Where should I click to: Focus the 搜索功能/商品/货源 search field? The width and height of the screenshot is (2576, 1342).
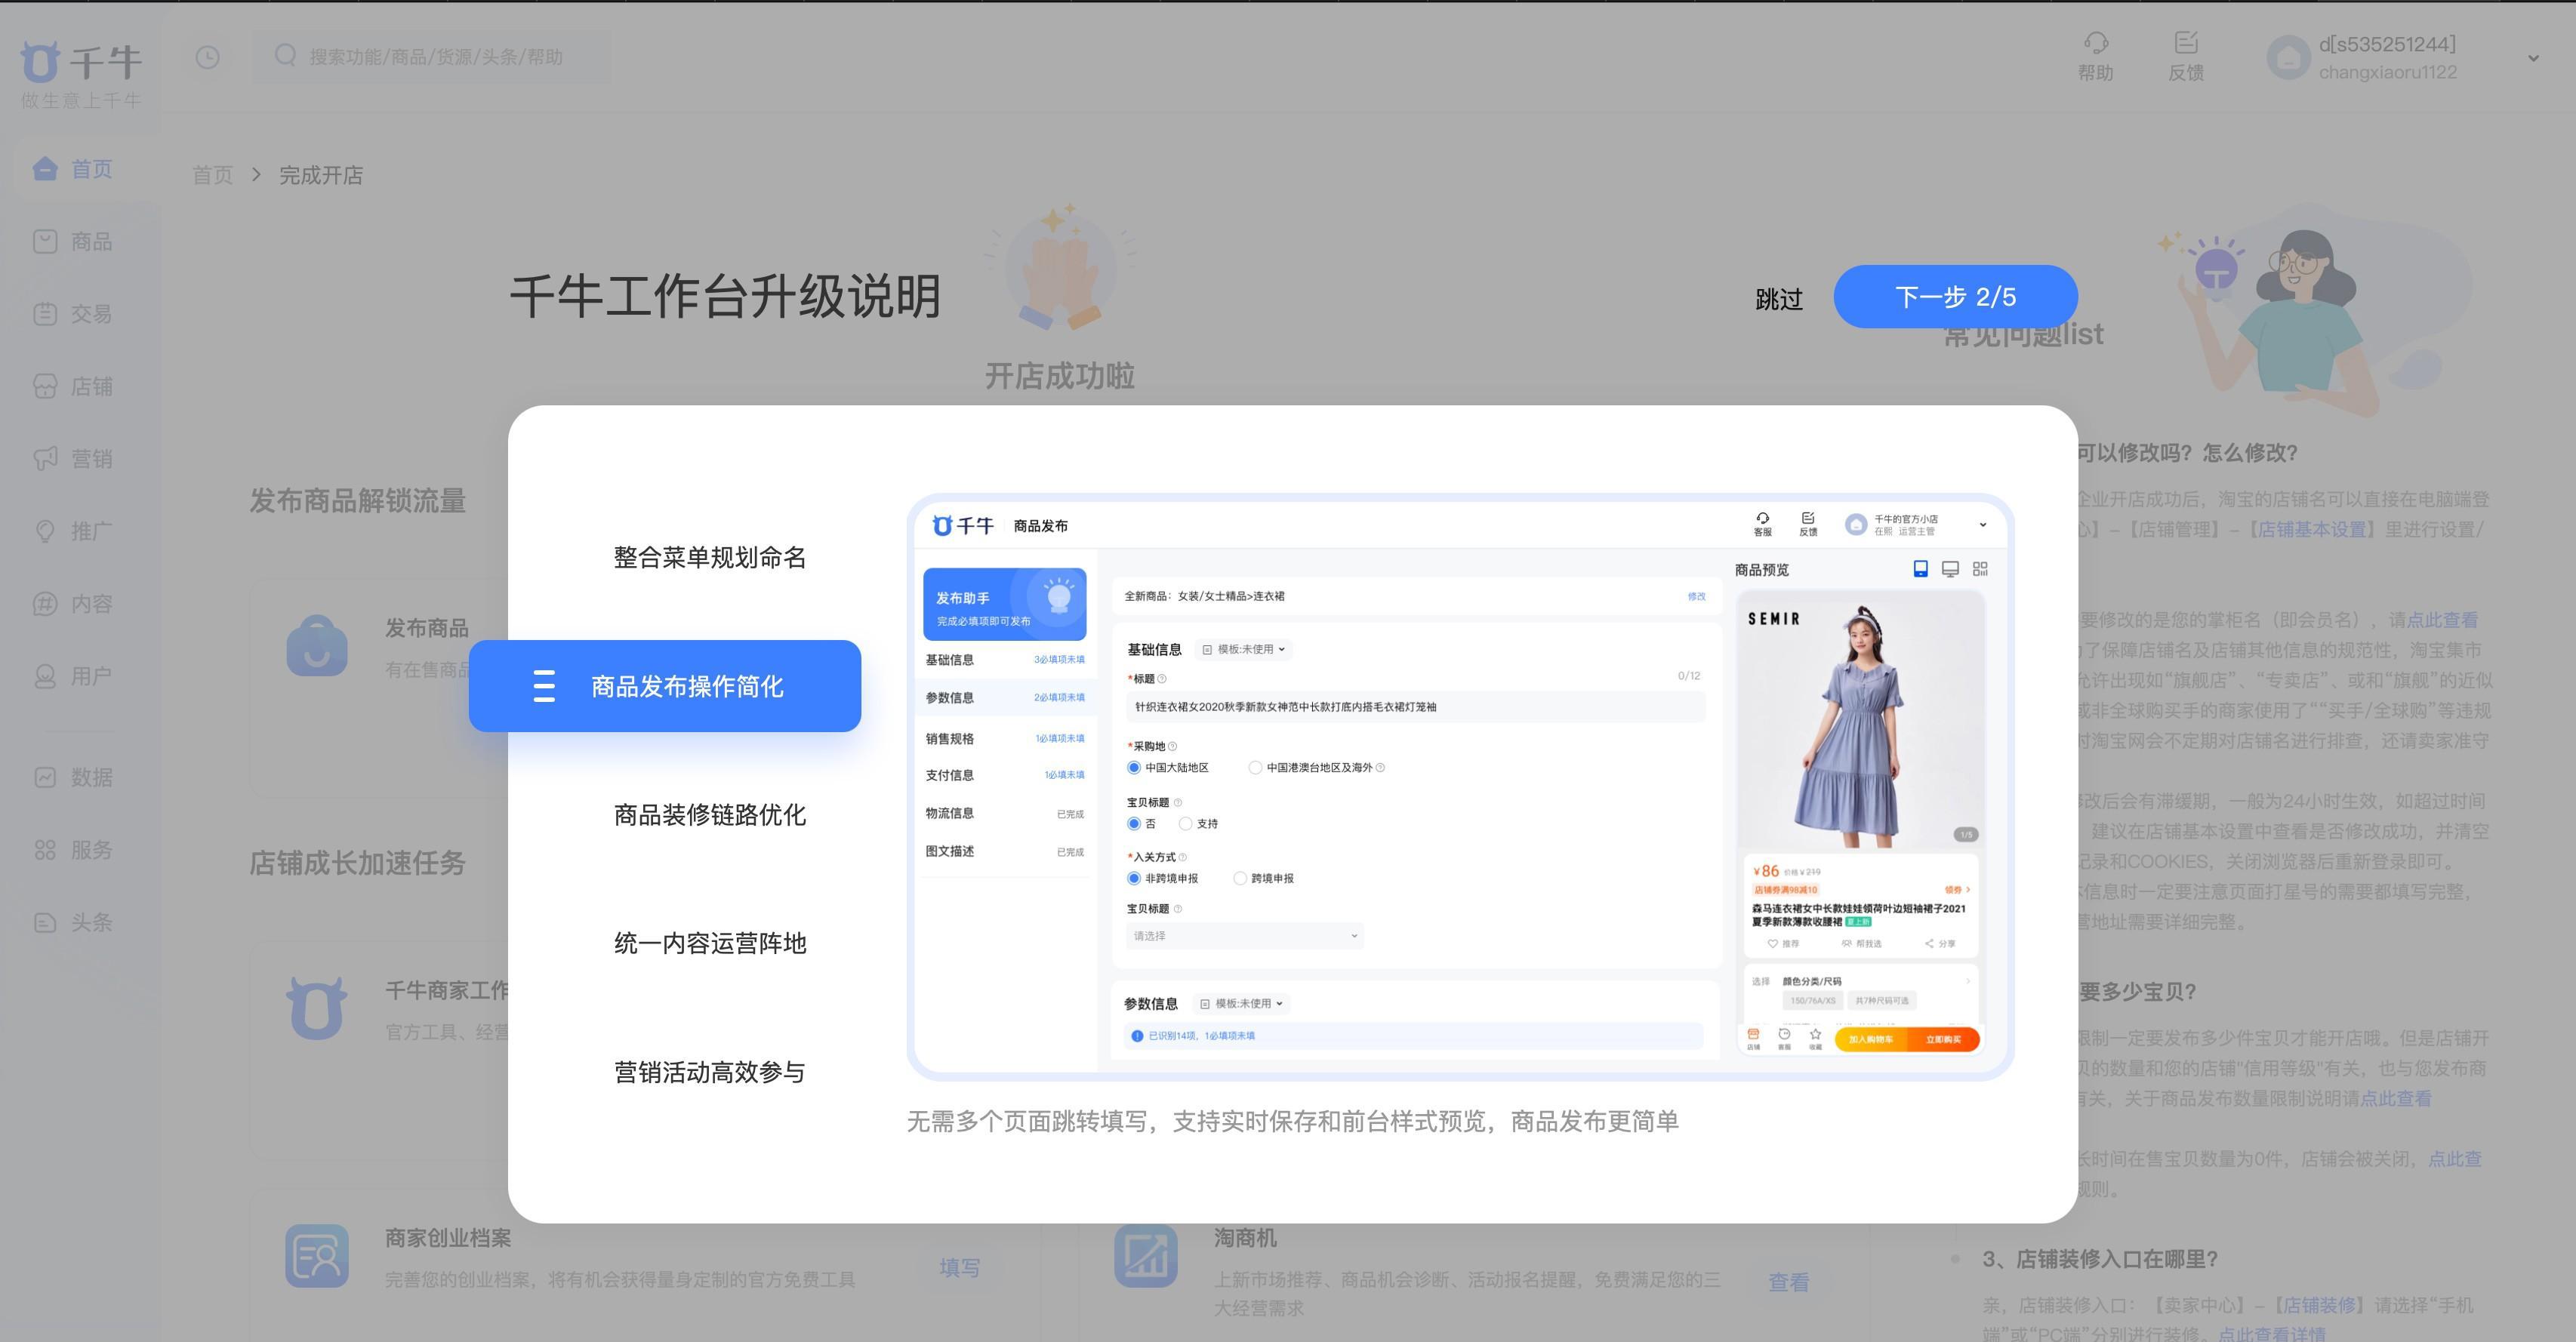(432, 57)
